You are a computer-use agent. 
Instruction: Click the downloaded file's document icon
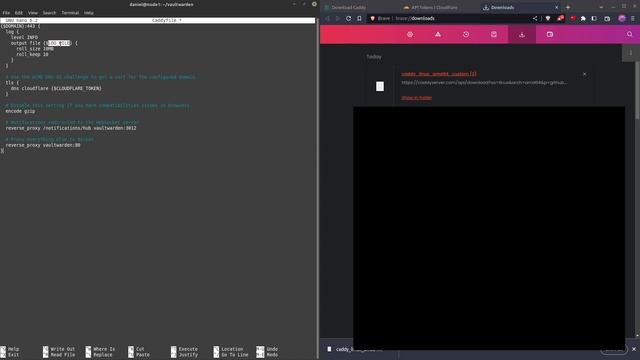380,86
